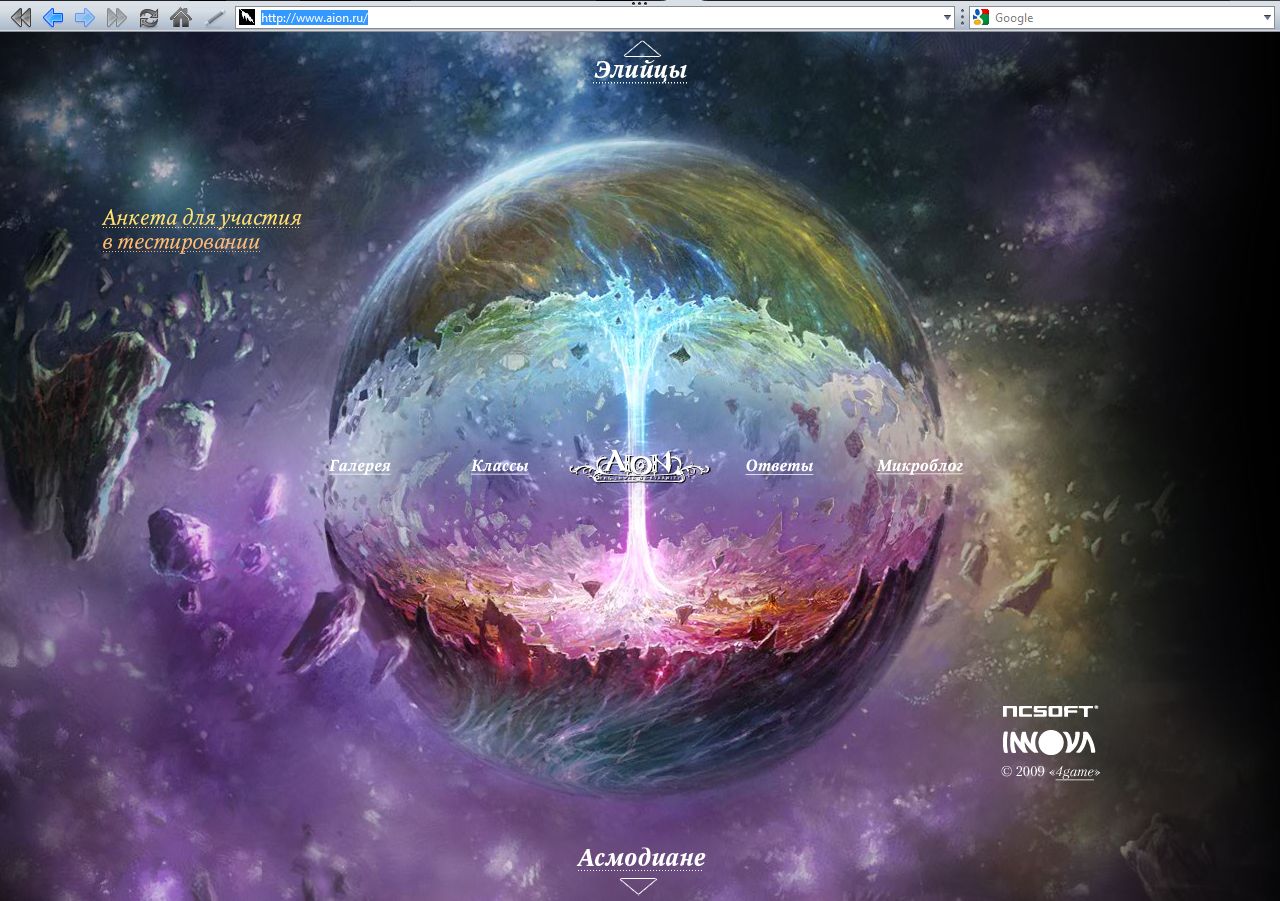Screen dimensions: 1280x901
Task: Go forward with the blue right arrow
Action: 85,17
